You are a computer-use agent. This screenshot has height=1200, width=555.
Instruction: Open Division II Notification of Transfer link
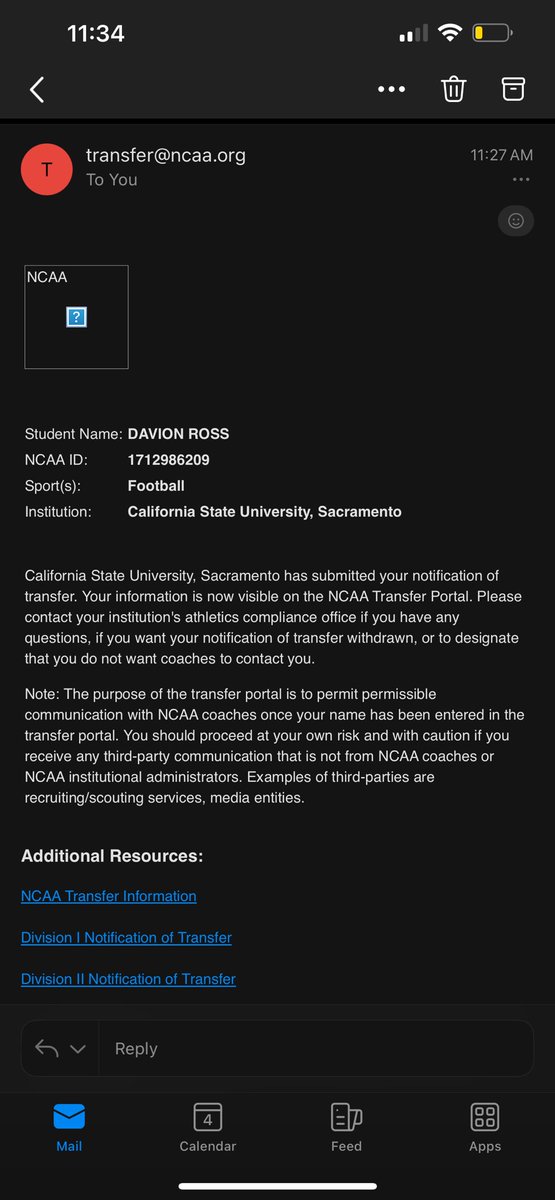128,979
